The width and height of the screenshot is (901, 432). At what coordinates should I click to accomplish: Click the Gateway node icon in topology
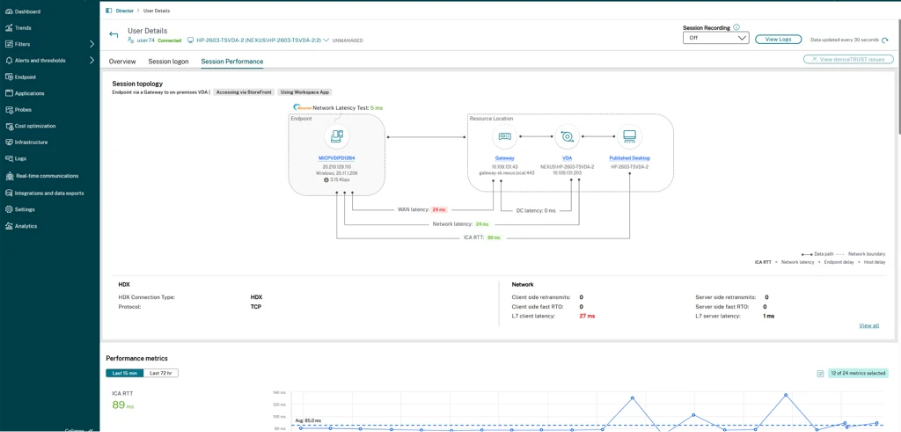coord(505,136)
